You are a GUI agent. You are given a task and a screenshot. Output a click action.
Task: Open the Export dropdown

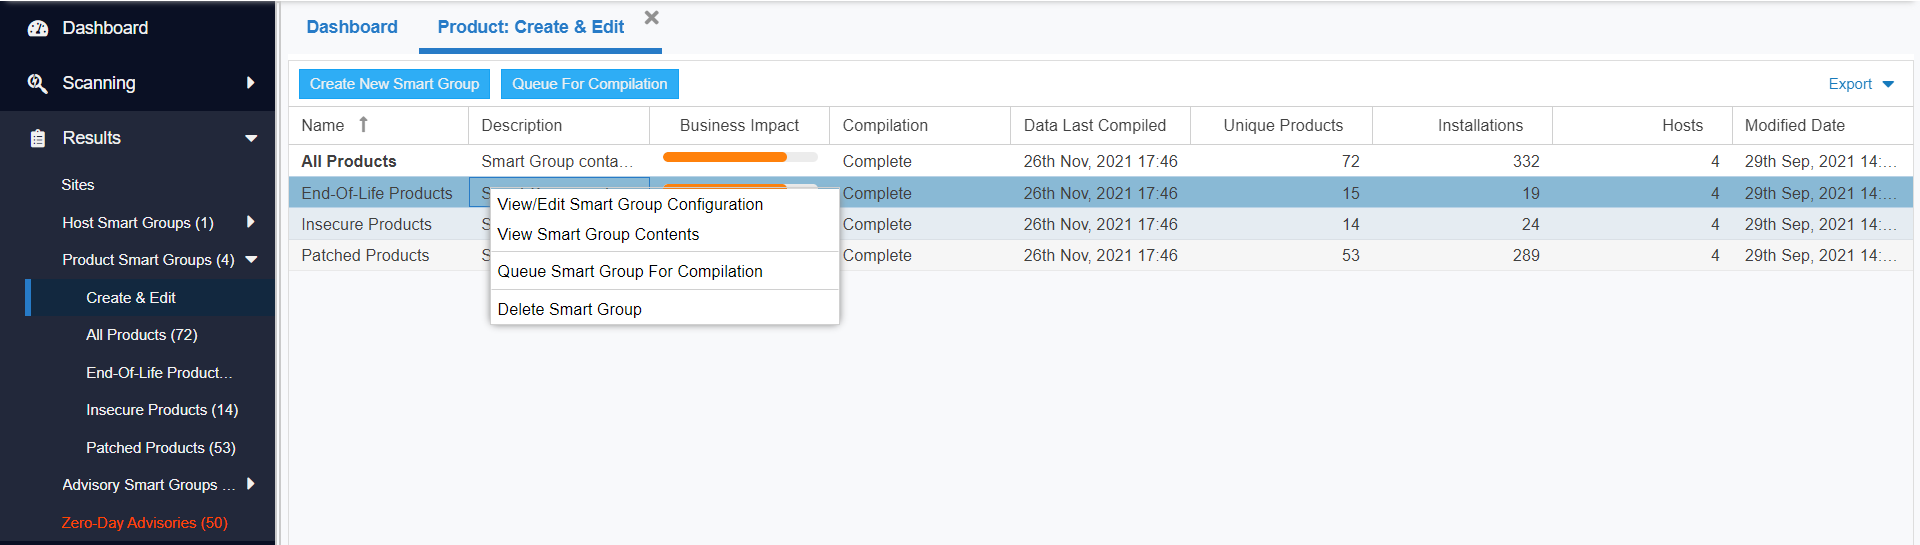tap(1860, 84)
